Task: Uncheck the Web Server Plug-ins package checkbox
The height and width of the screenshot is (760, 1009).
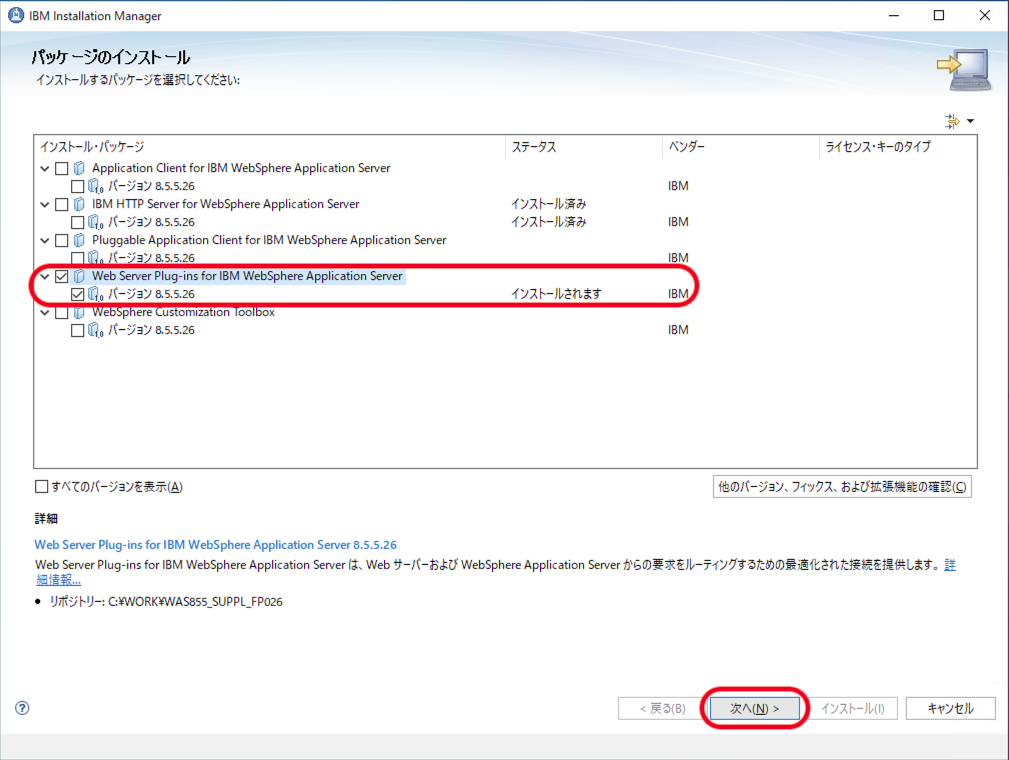Action: point(62,277)
